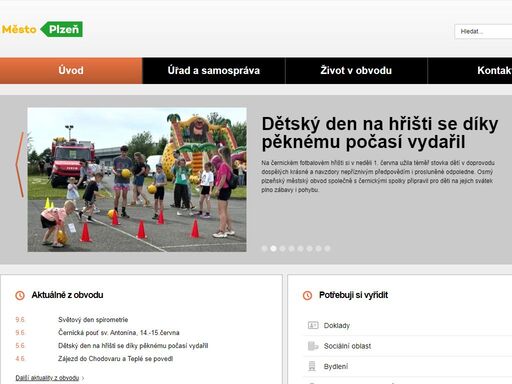Open the Doklady category
This screenshot has height=384, width=512.
[x=337, y=325]
